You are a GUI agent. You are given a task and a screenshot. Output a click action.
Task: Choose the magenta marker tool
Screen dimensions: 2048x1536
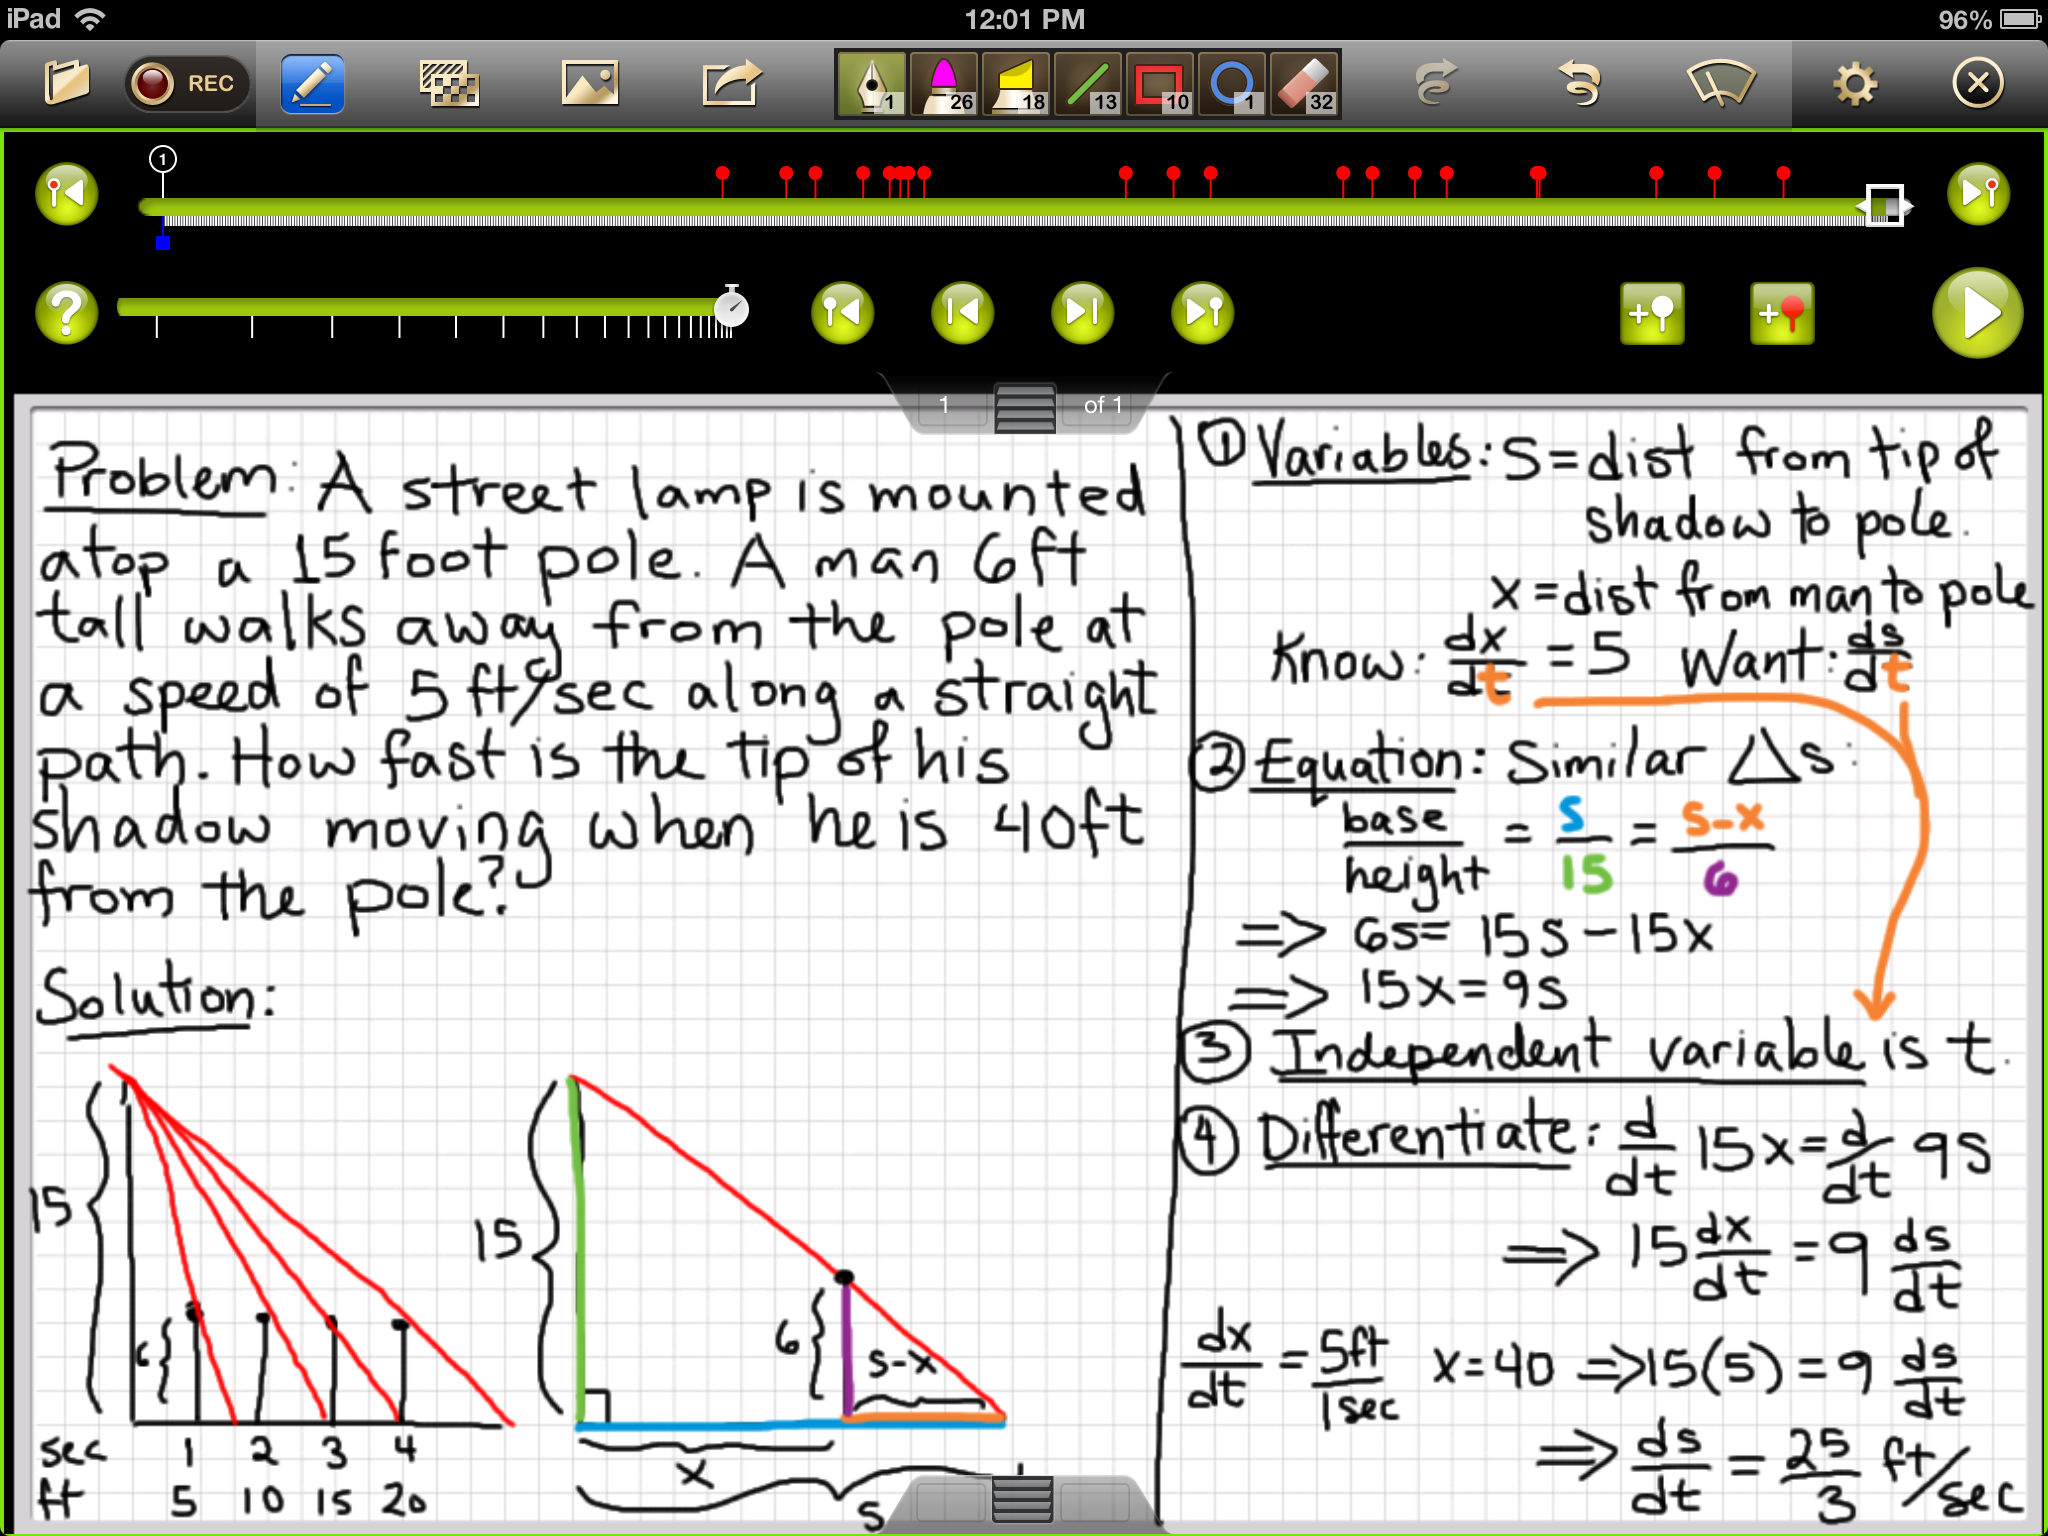944,84
